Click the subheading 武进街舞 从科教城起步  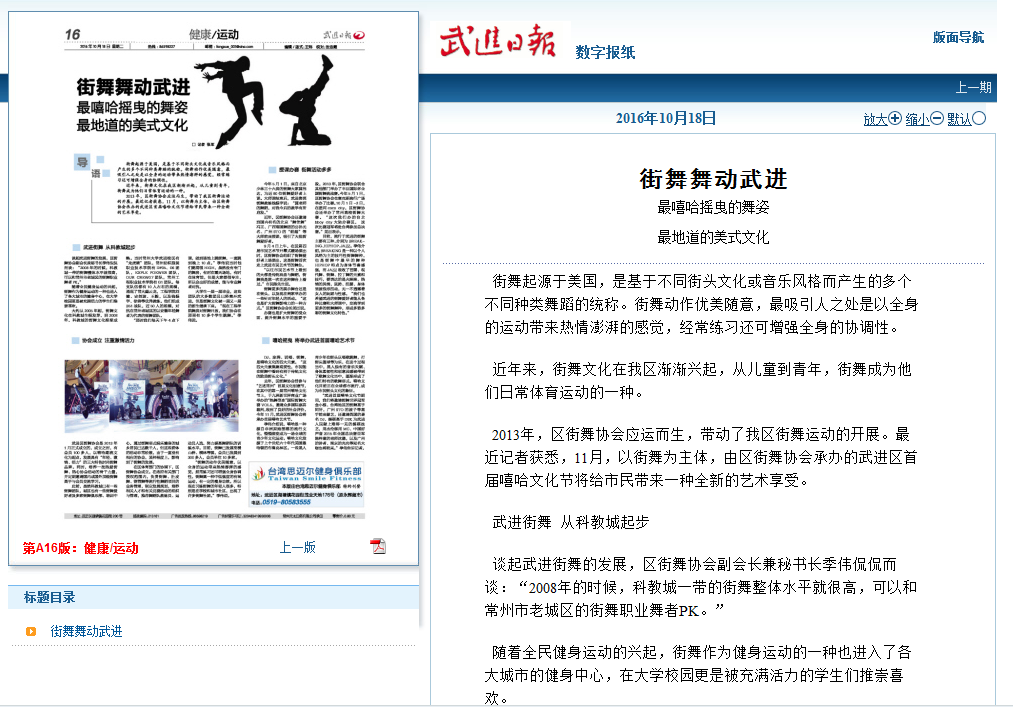570,522
